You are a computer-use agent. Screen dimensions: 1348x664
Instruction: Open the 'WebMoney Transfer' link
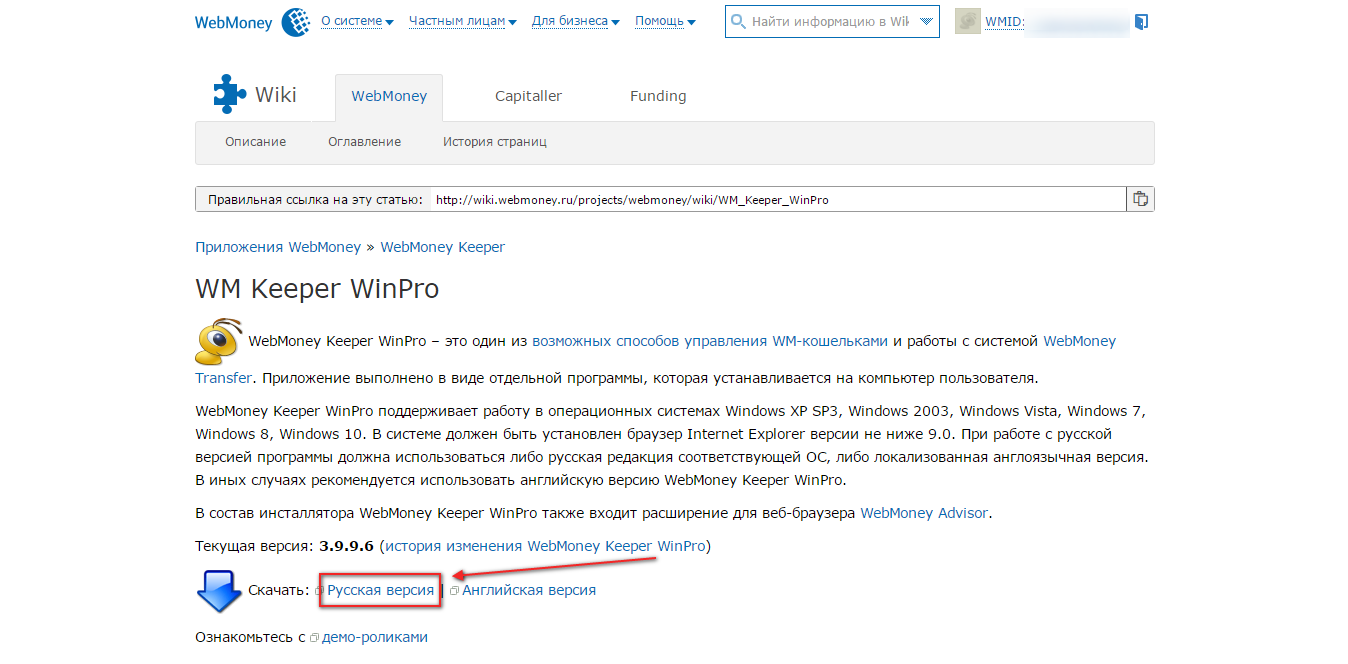(1079, 341)
